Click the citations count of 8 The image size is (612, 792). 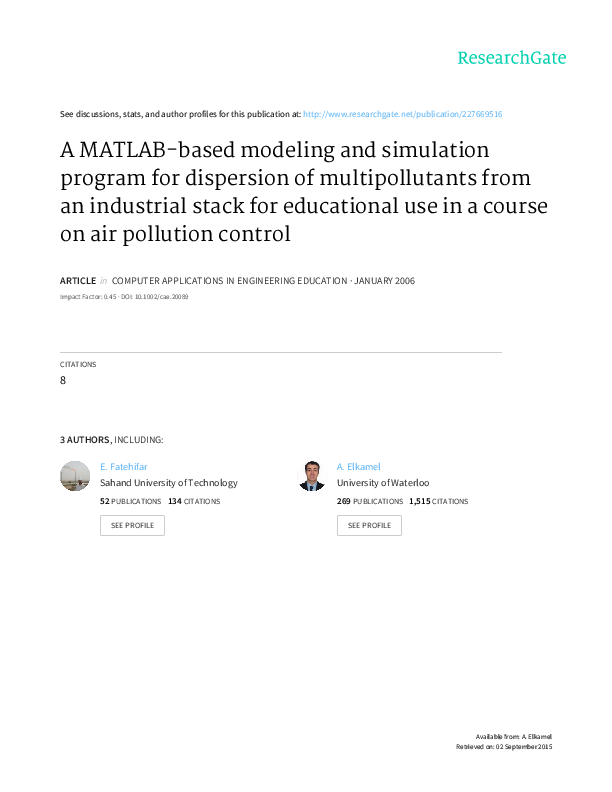pos(64,380)
